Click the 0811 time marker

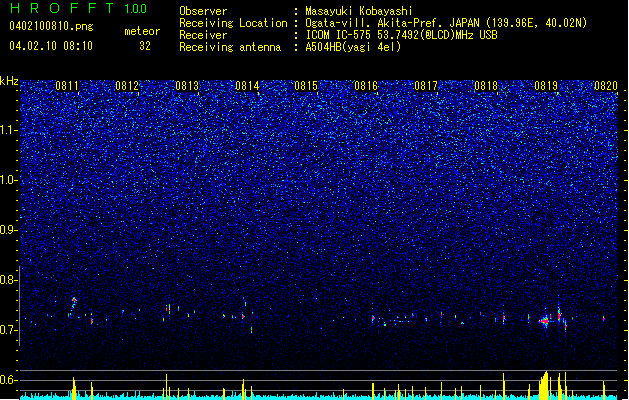pos(67,86)
